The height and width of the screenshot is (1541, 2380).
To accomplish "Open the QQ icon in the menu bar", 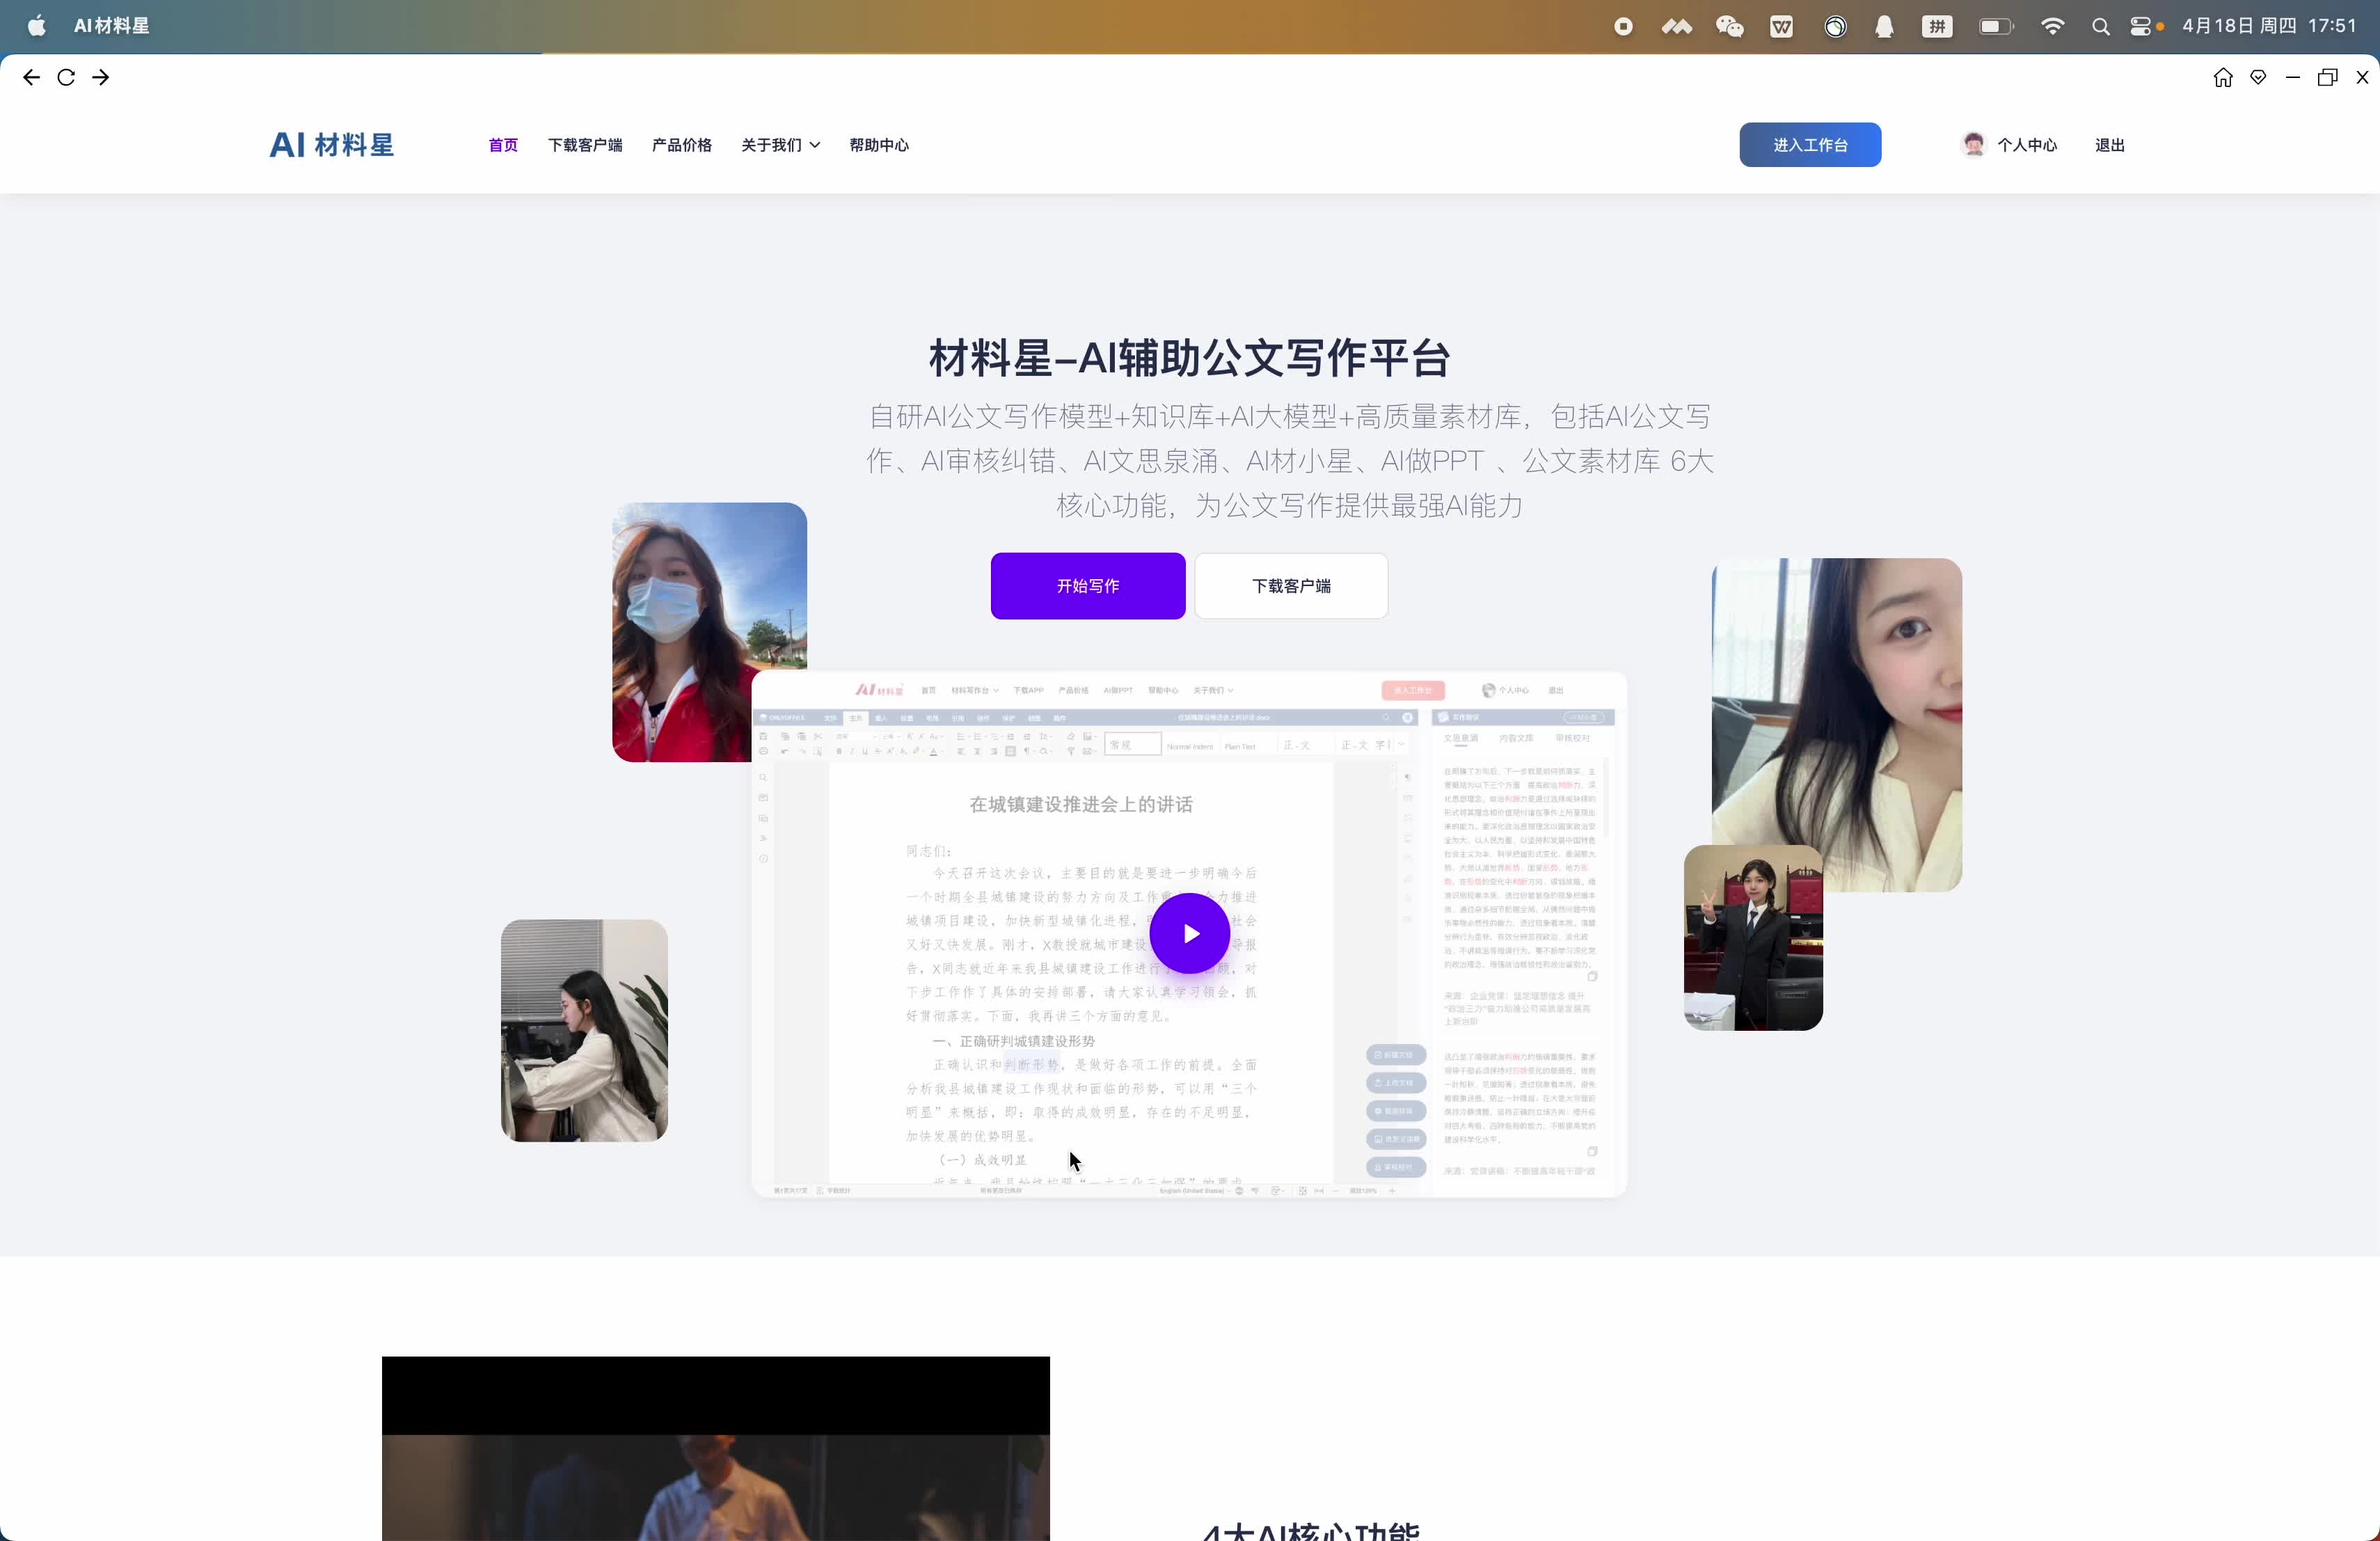I will click(x=1885, y=26).
